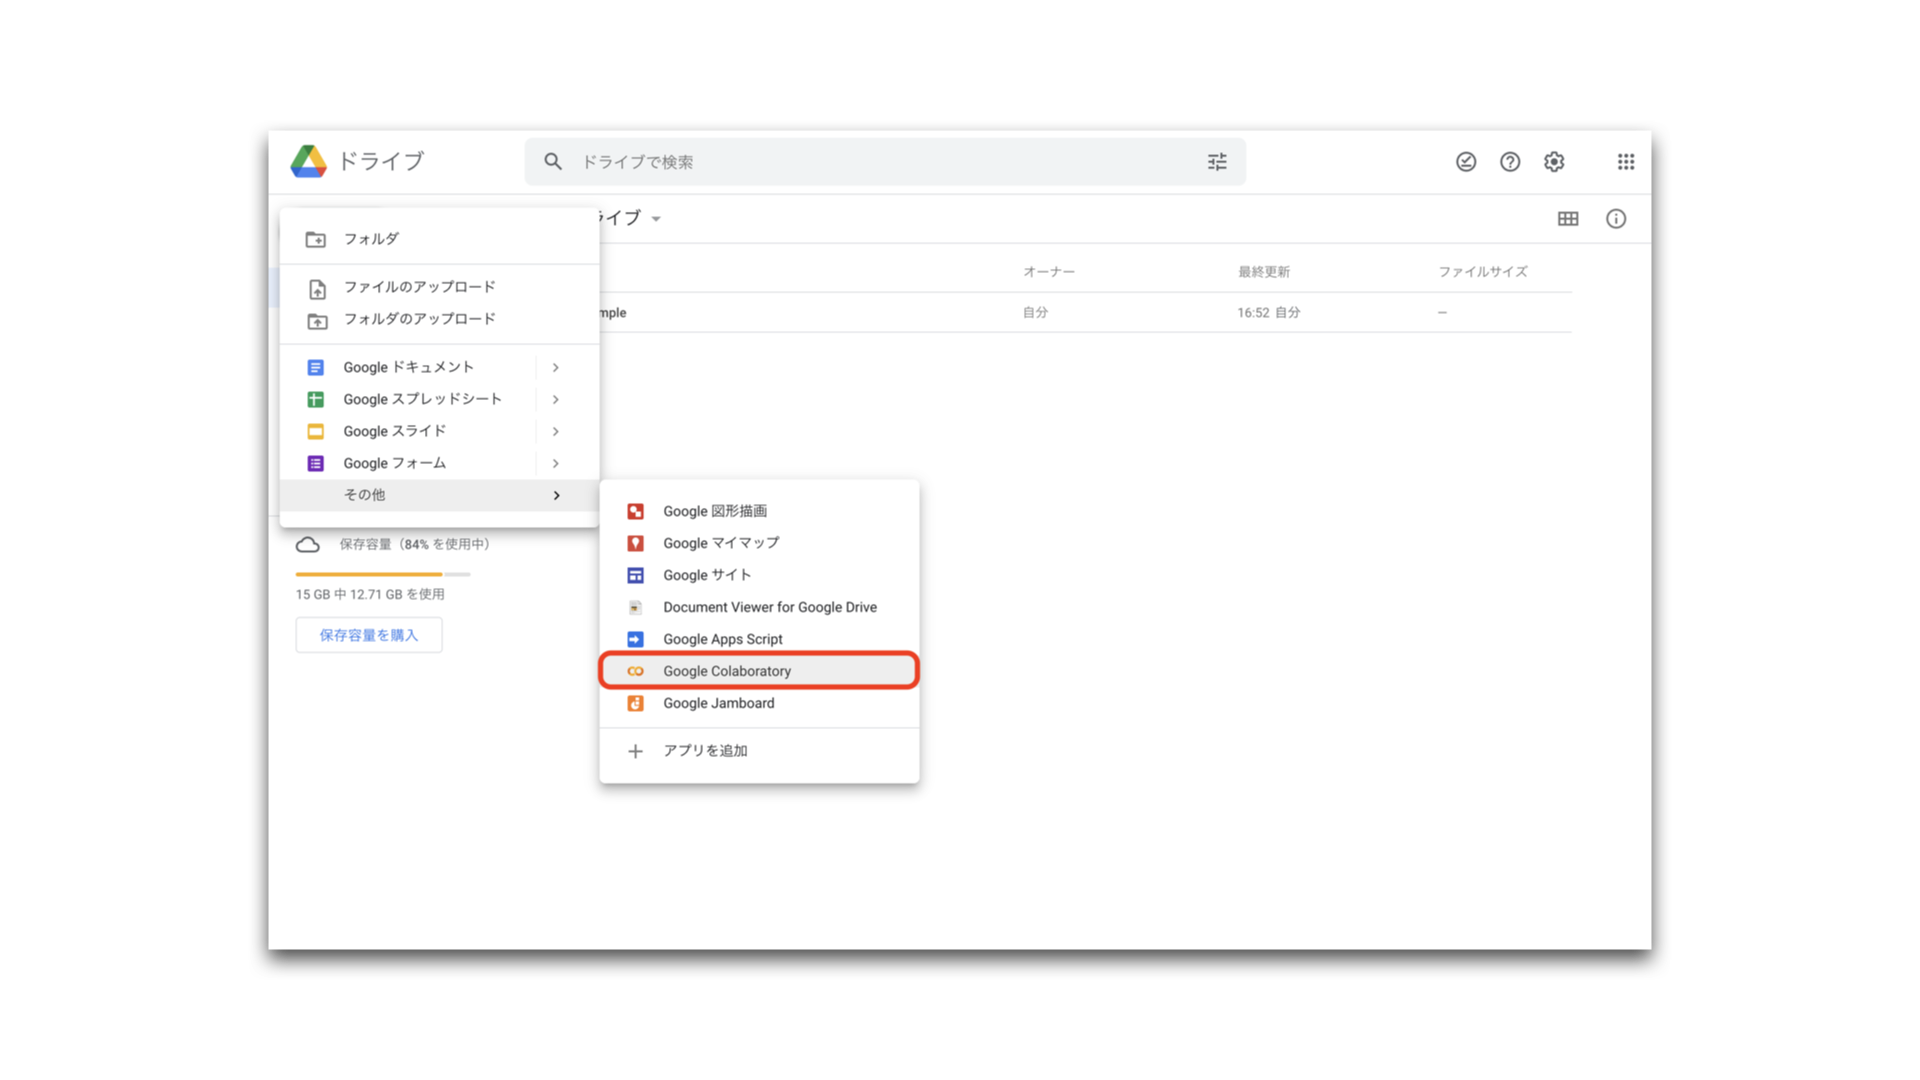Select Google スライド menu item
This screenshot has width=1920, height=1080.
[440, 431]
